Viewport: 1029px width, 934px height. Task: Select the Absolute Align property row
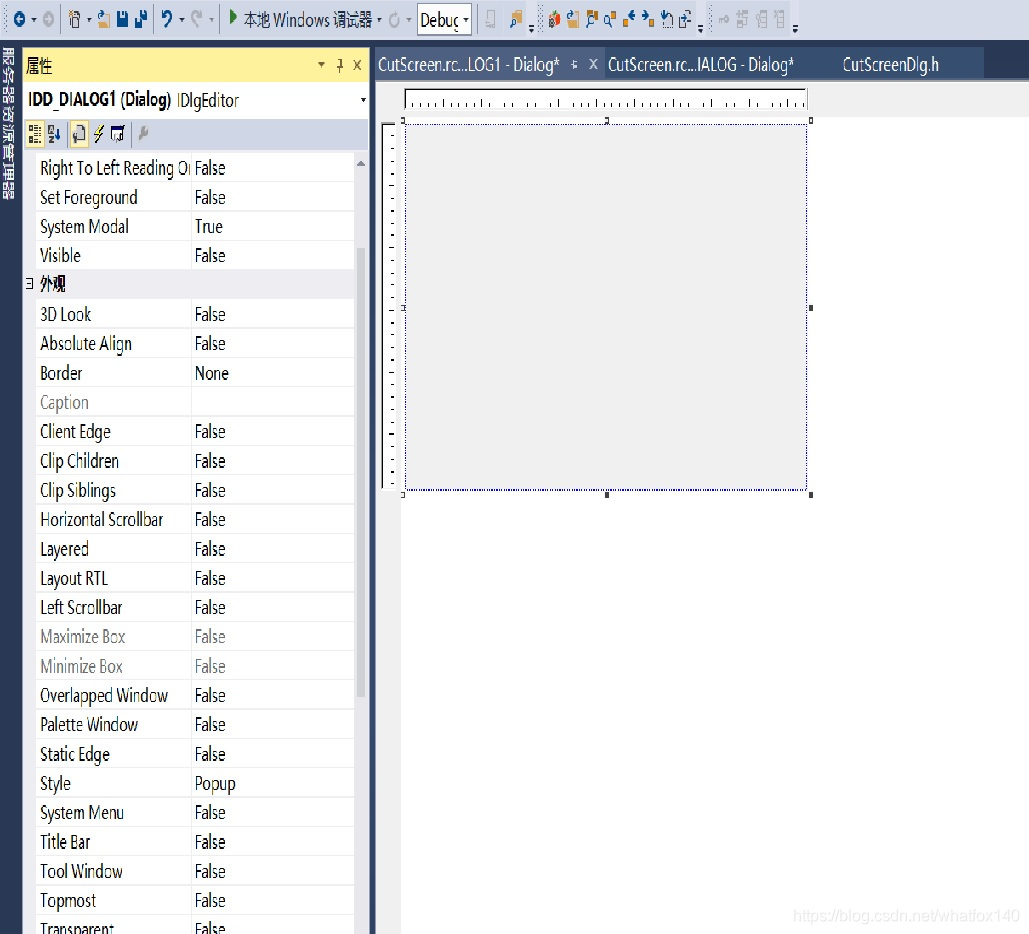(195, 344)
